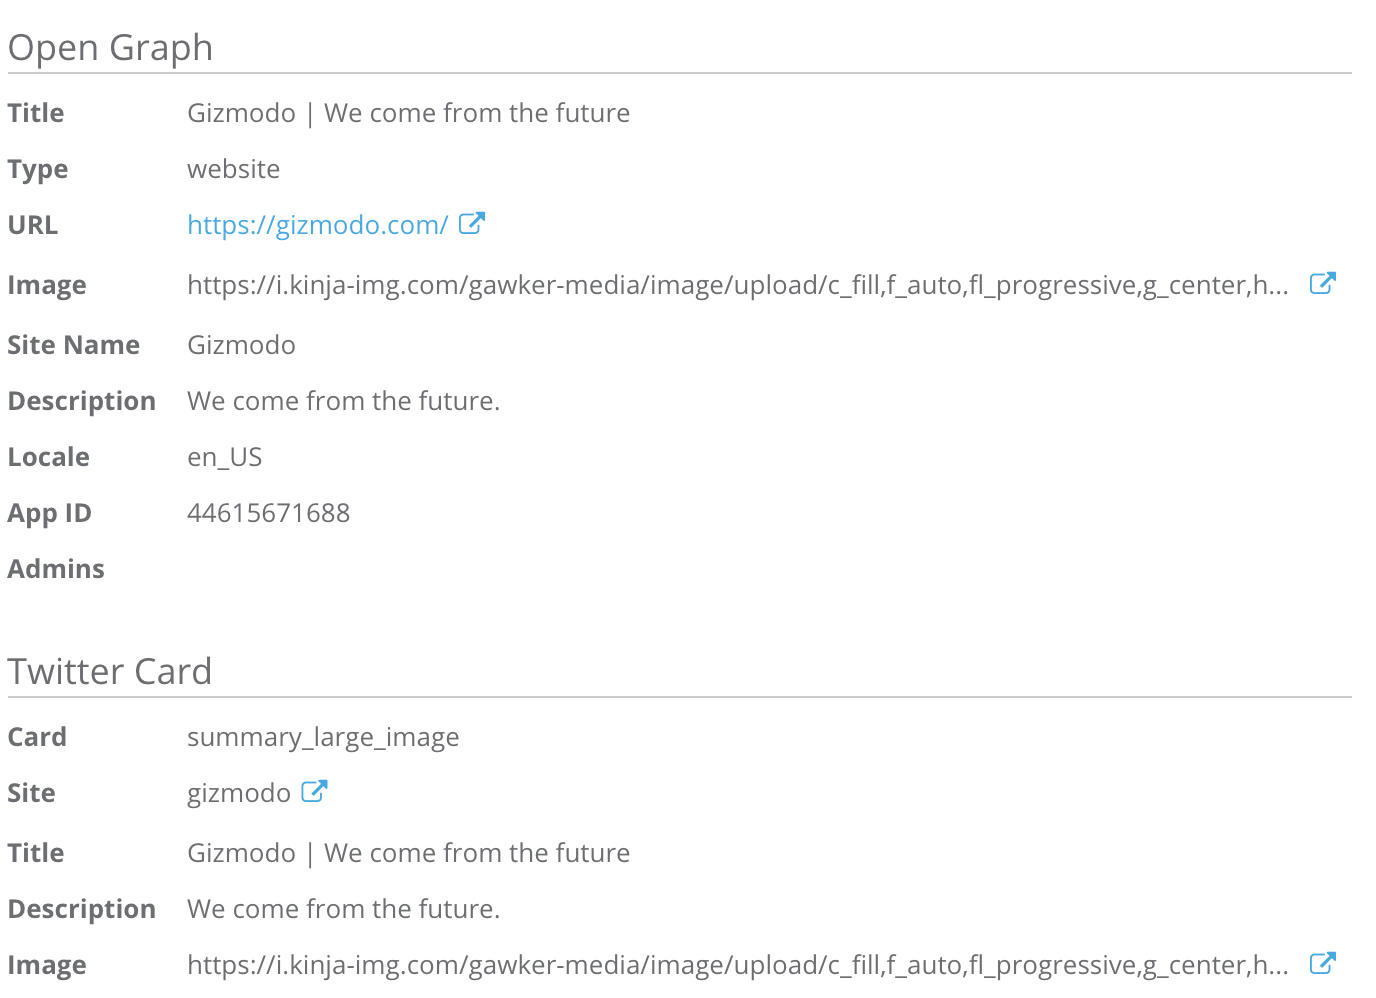Select the App ID value 44615671688
Screen dimensions: 1376x998
(268, 512)
